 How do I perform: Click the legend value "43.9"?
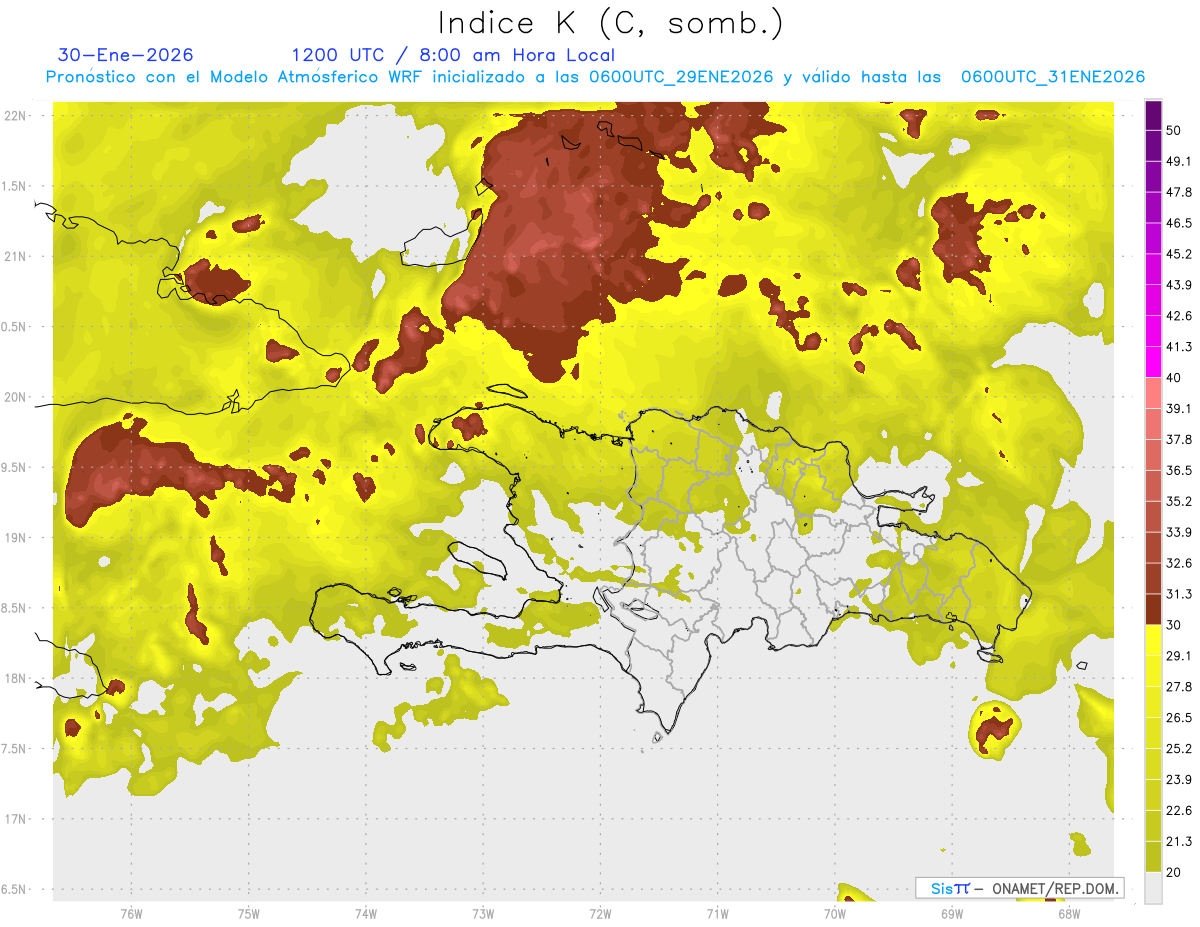coord(1179,285)
